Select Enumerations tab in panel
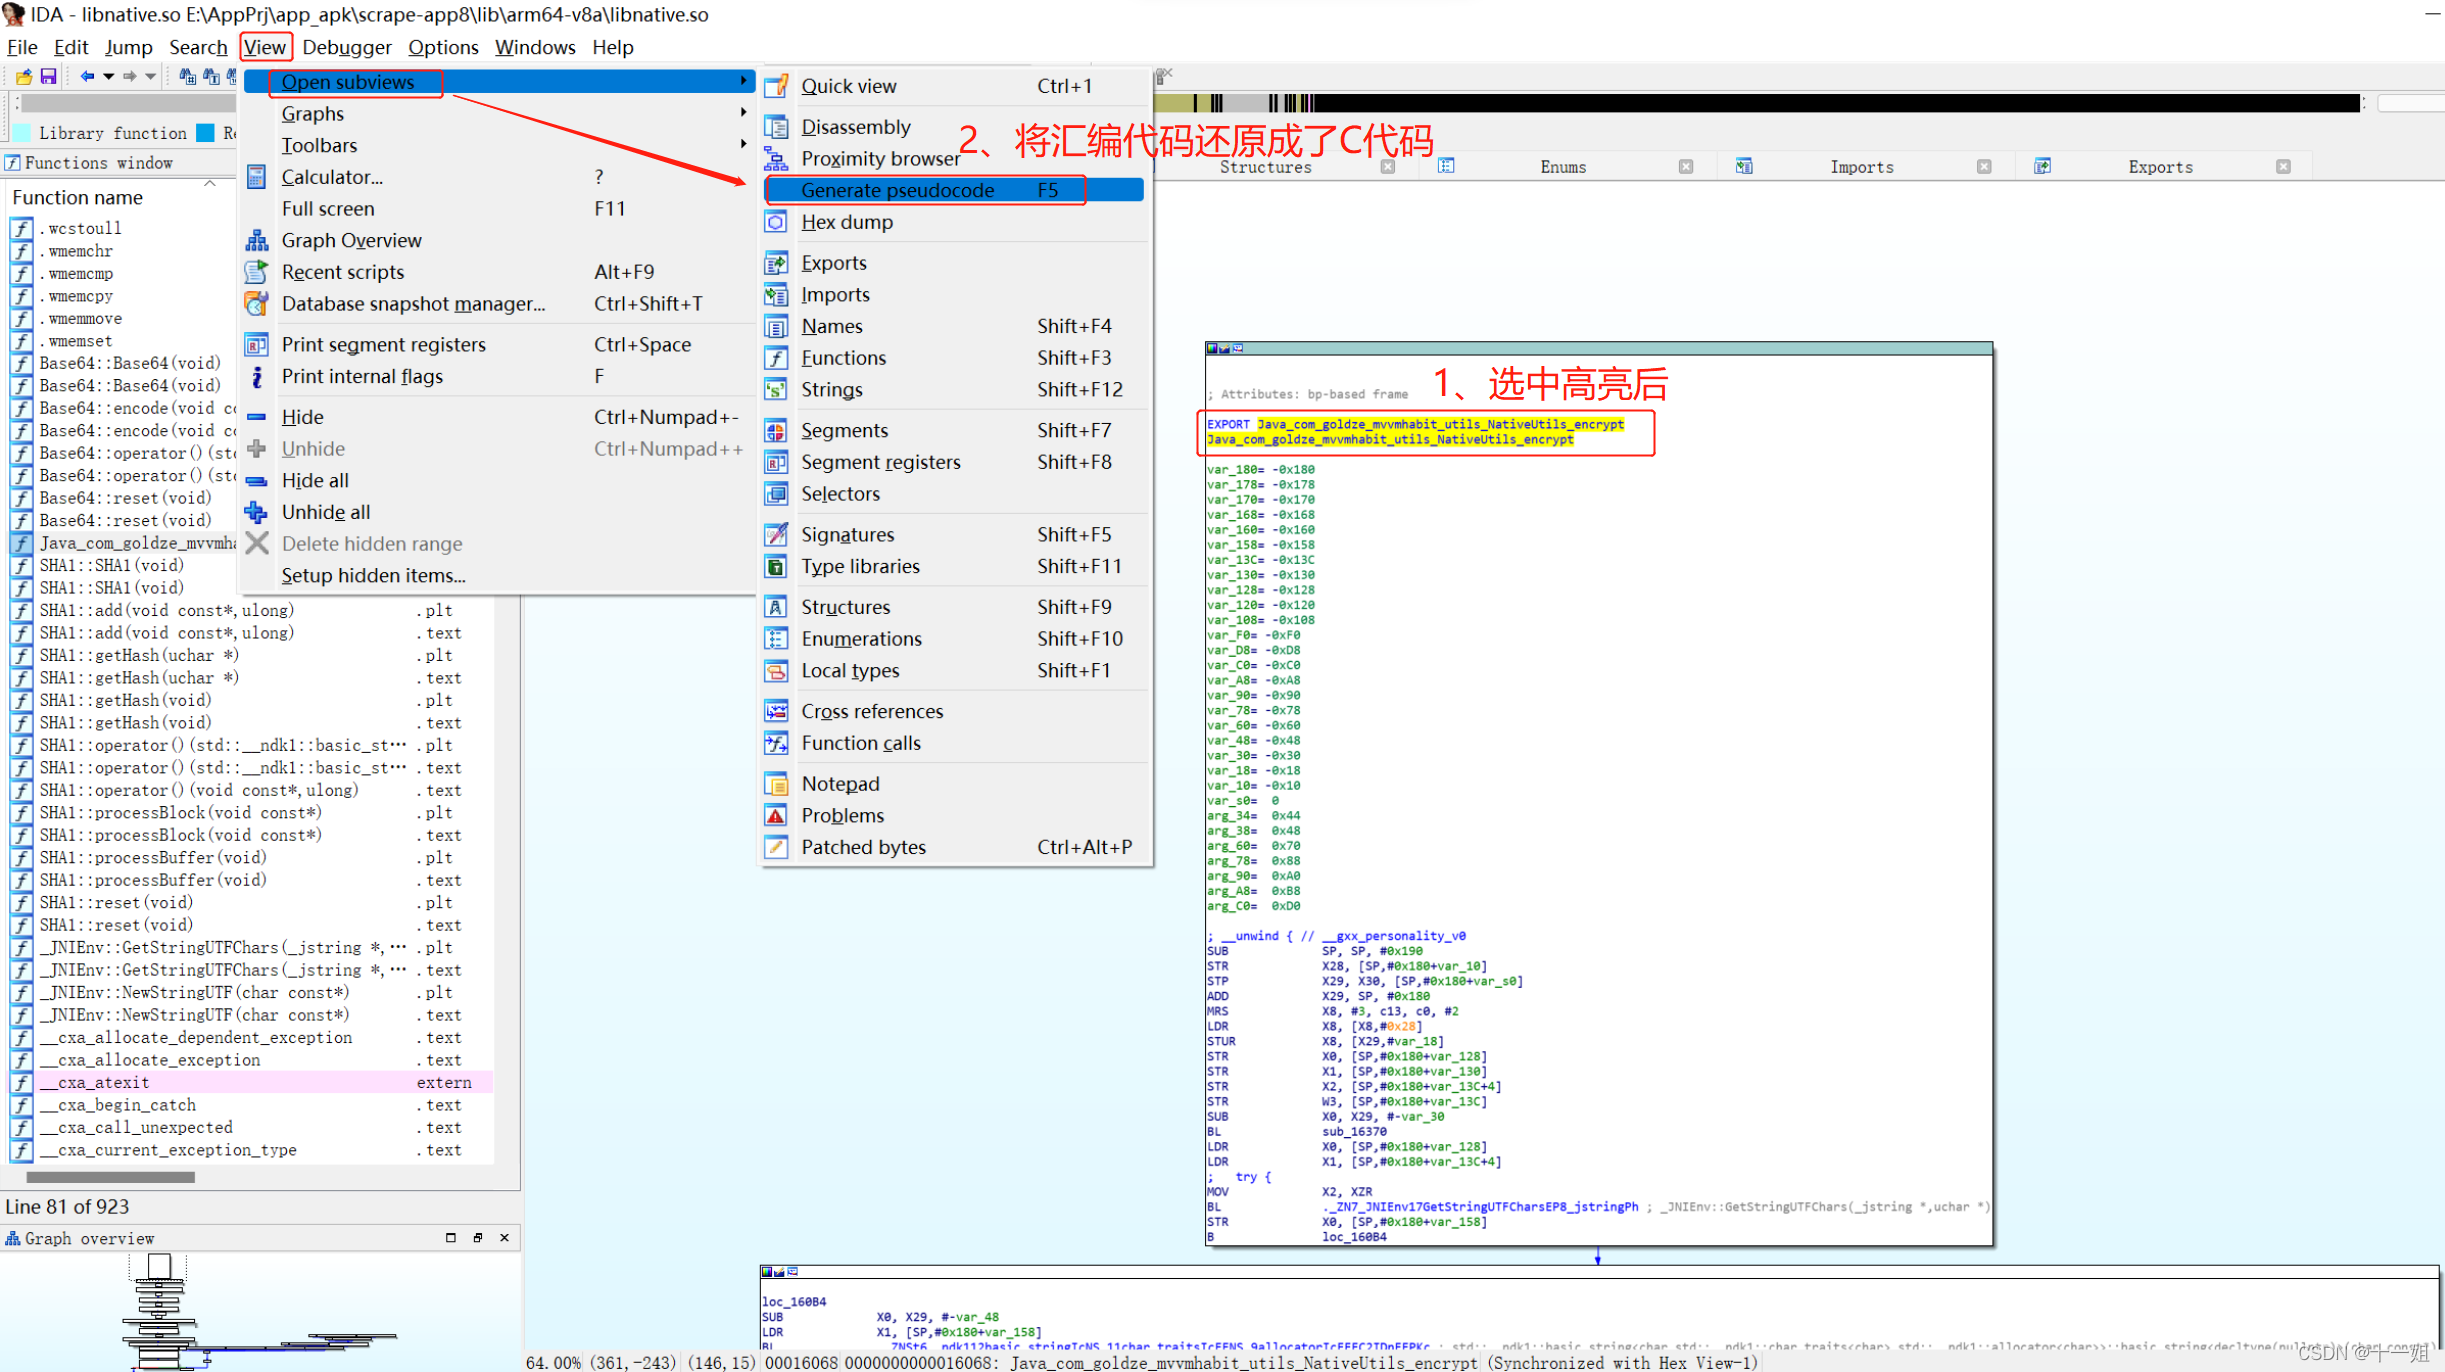 point(1560,165)
